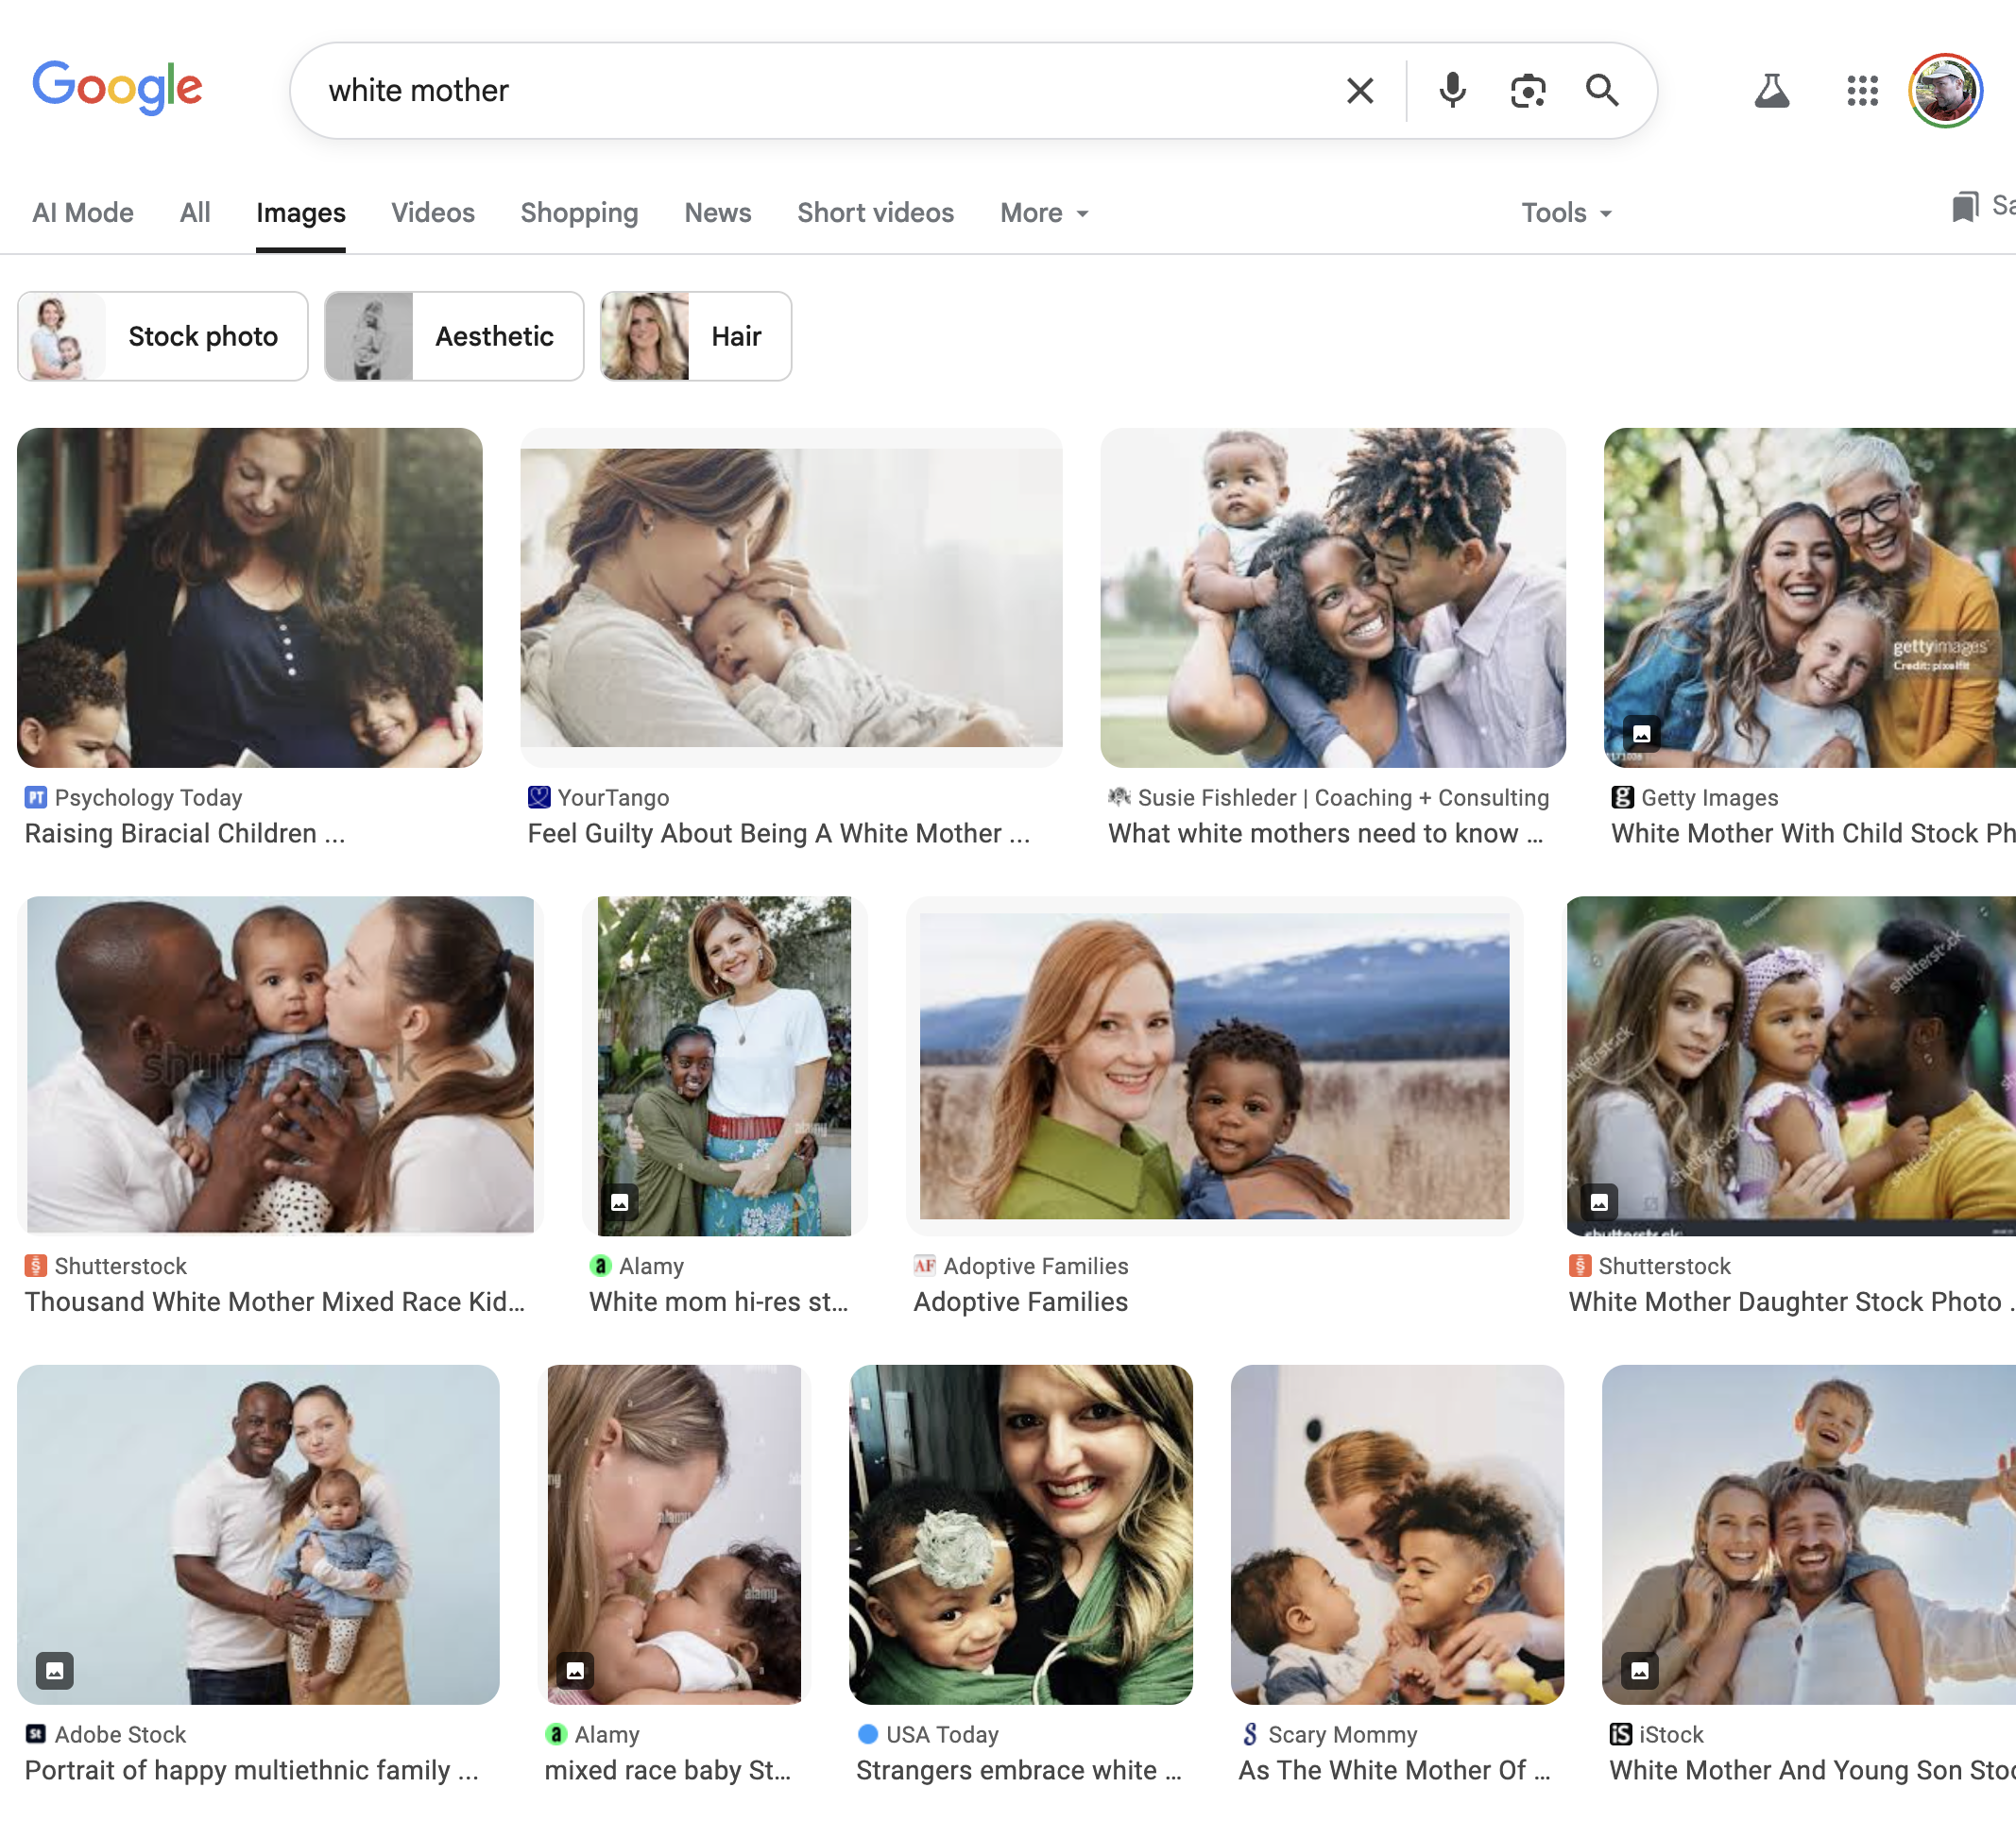2016x1821 pixels.
Task: Apply the Aesthetic filter chip
Action: tap(454, 336)
